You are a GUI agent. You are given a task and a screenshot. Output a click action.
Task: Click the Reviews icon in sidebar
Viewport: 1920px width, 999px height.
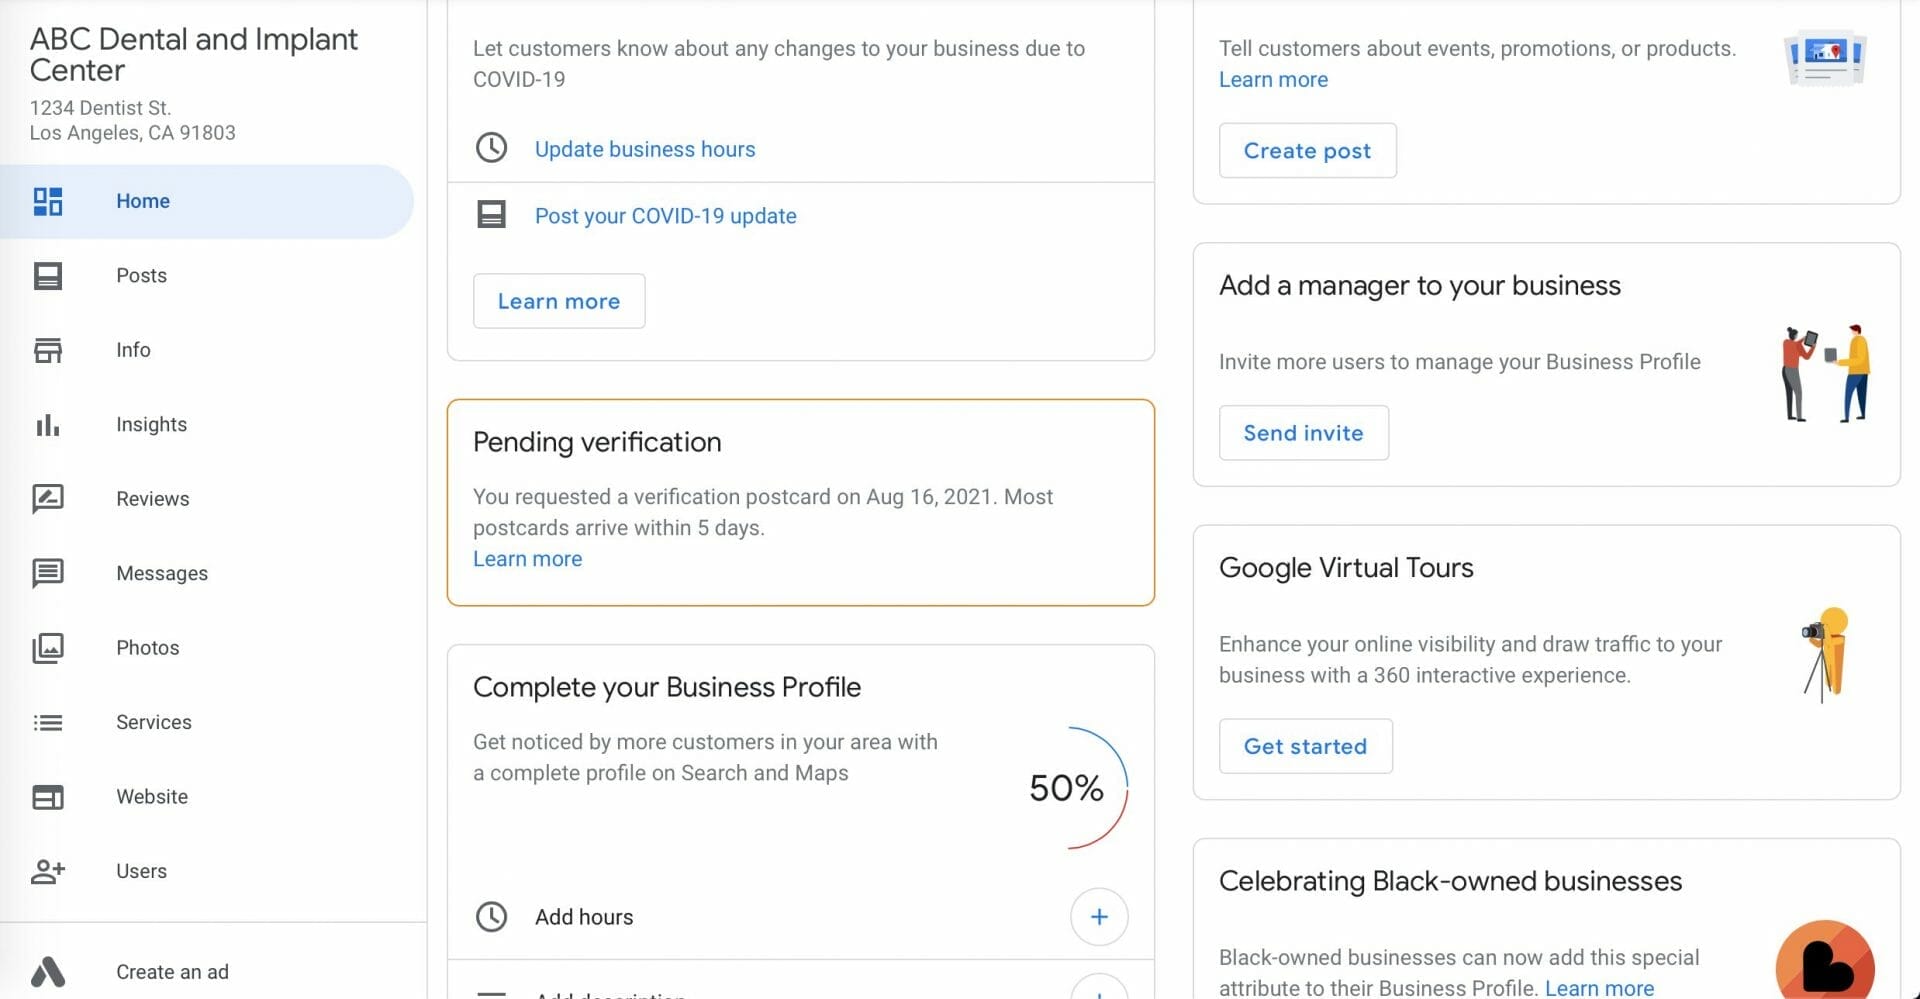[48, 499]
